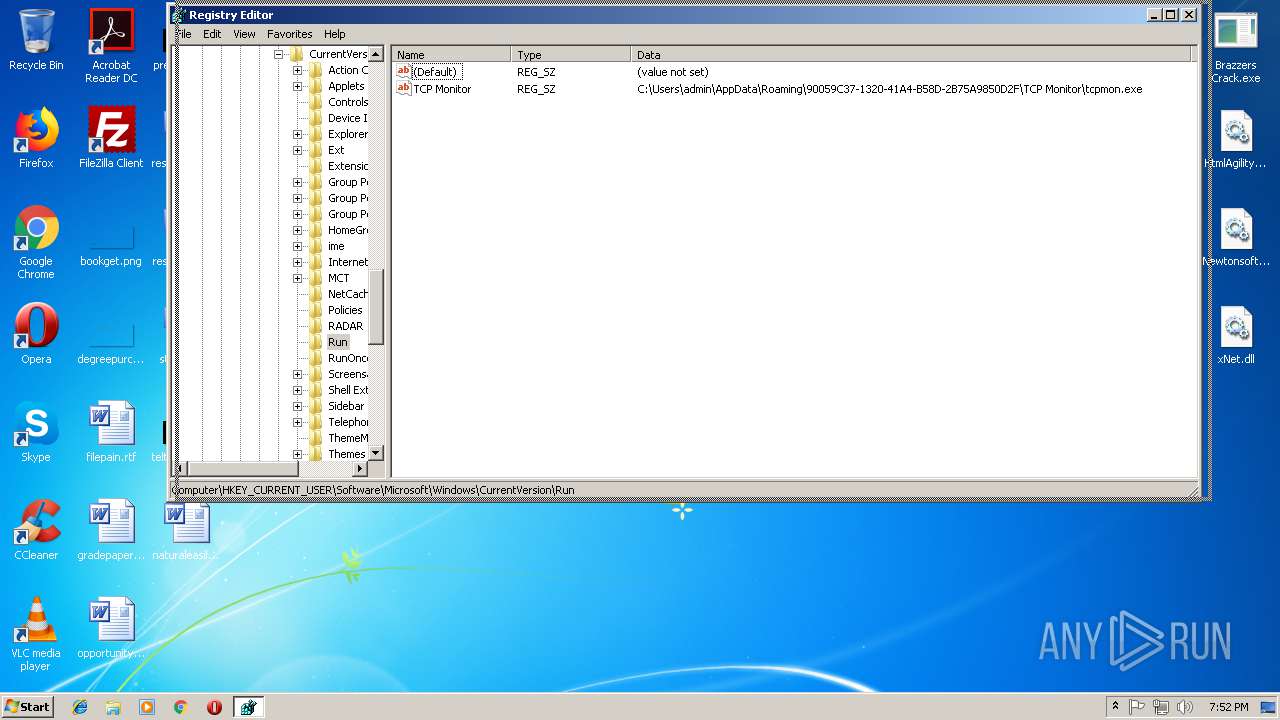Open Windows Media Player taskbar icon
Screen dimensions: 1280x720
coord(147,707)
